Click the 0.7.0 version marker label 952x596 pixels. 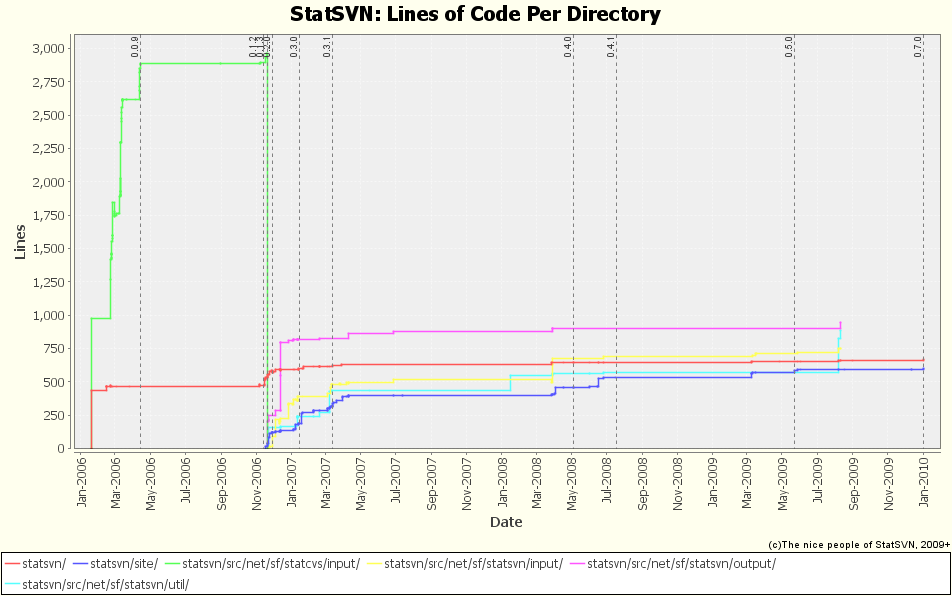918,47
